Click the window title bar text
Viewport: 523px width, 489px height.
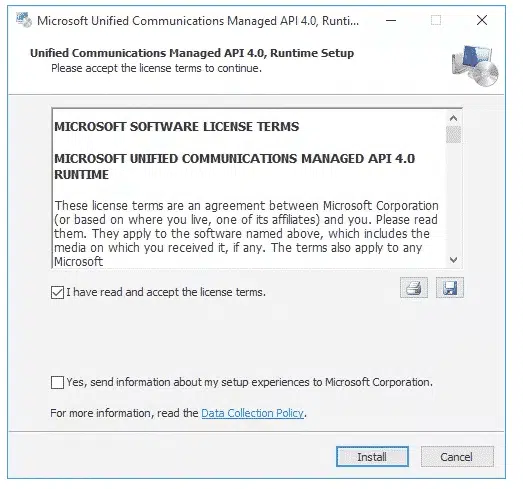pyautogui.click(x=198, y=21)
